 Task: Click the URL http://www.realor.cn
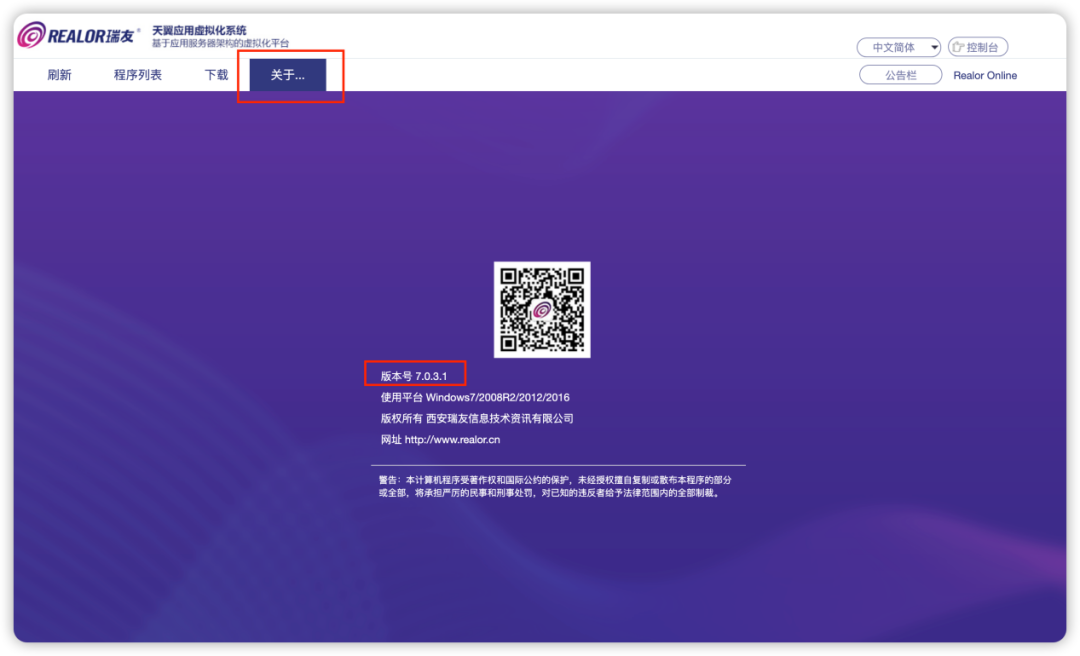[452, 440]
